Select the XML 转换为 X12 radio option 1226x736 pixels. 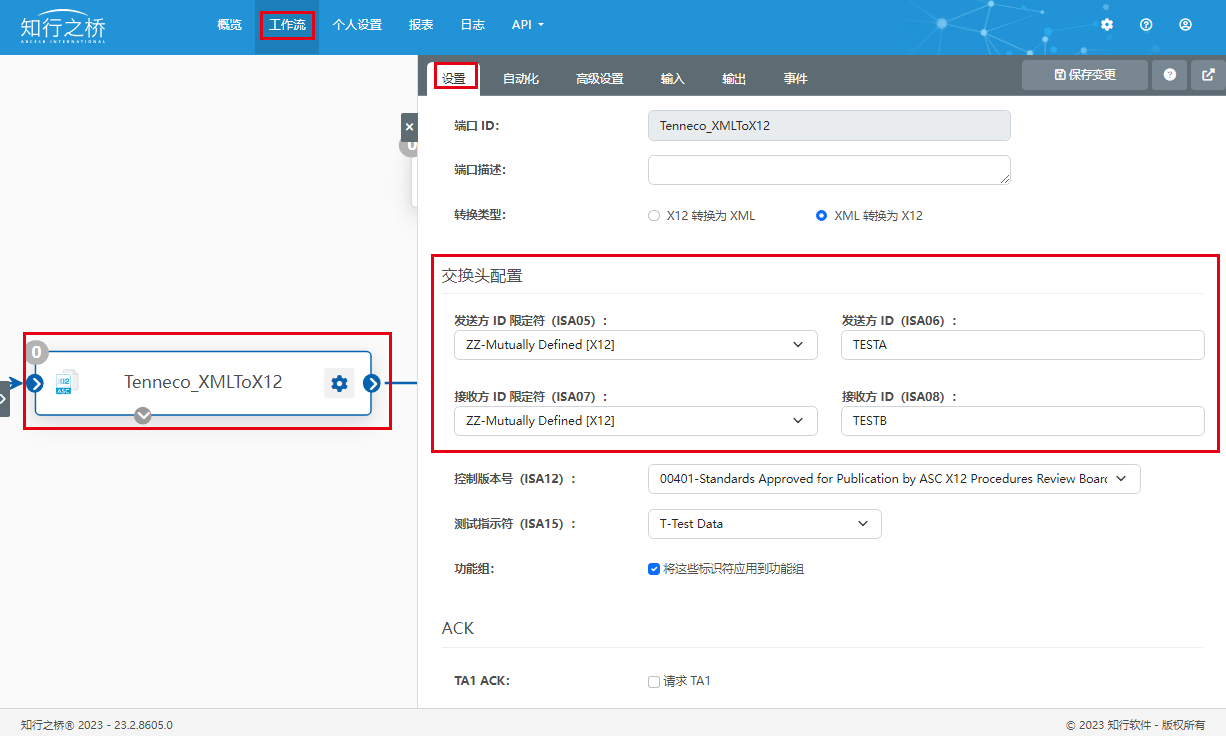[x=822, y=215]
